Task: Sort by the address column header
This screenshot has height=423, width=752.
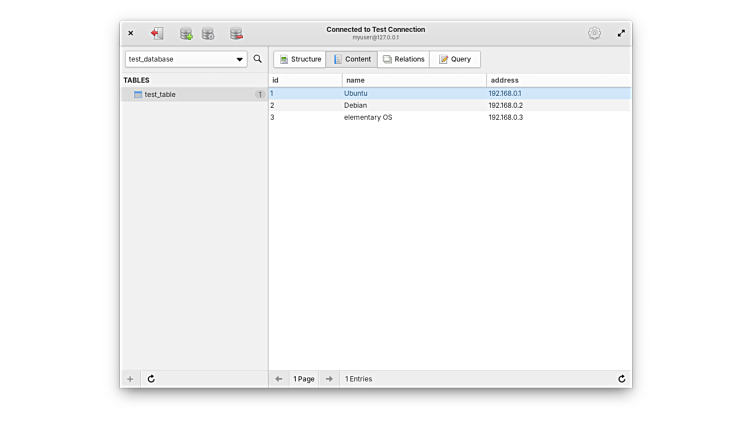Action: click(557, 80)
